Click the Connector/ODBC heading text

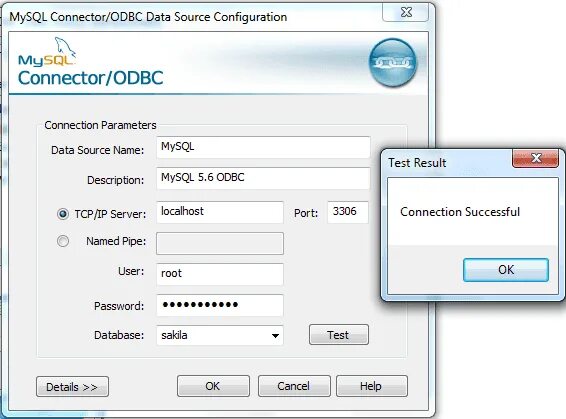[91, 78]
